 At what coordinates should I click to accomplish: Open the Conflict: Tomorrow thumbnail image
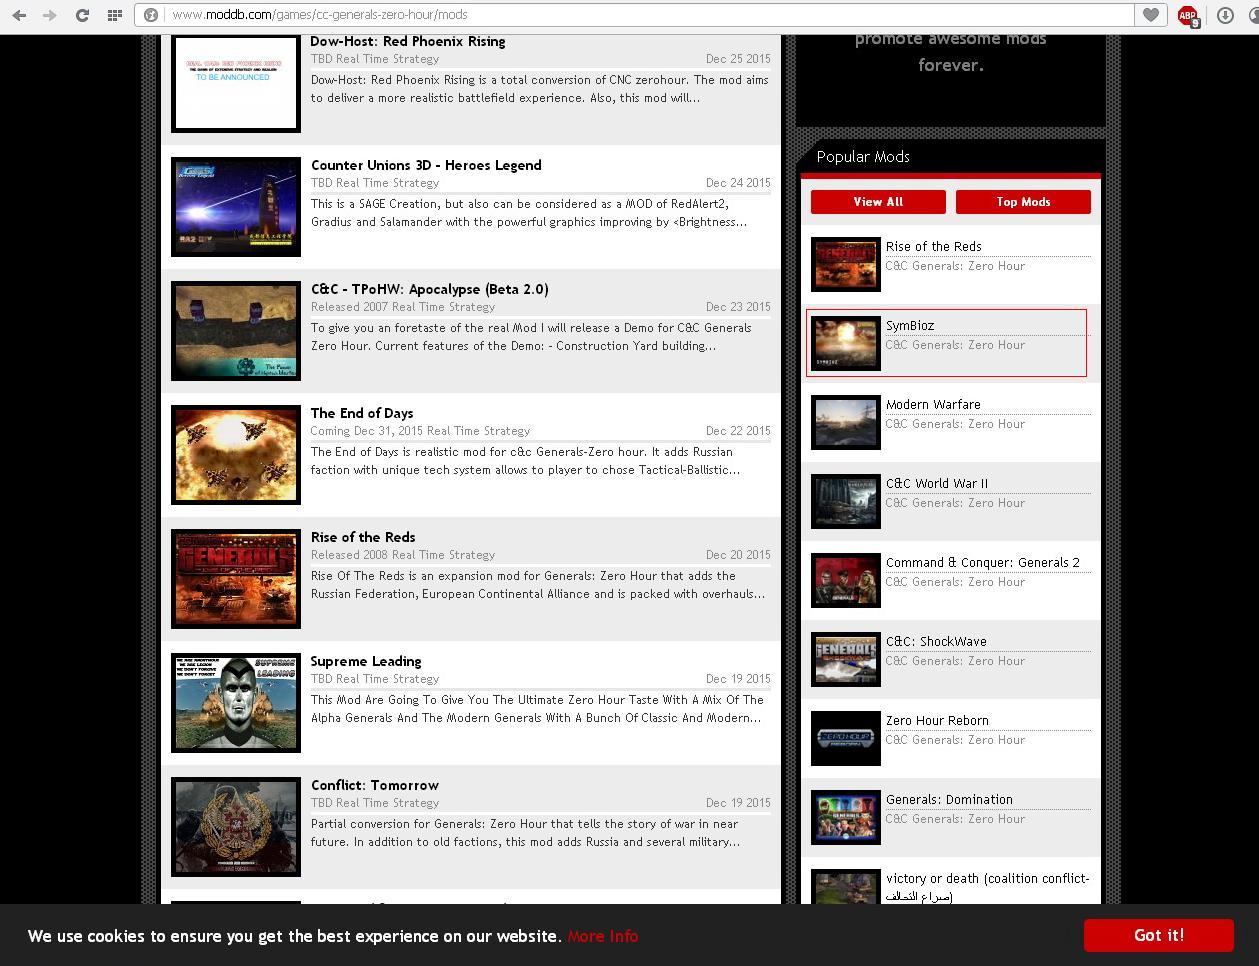click(236, 827)
